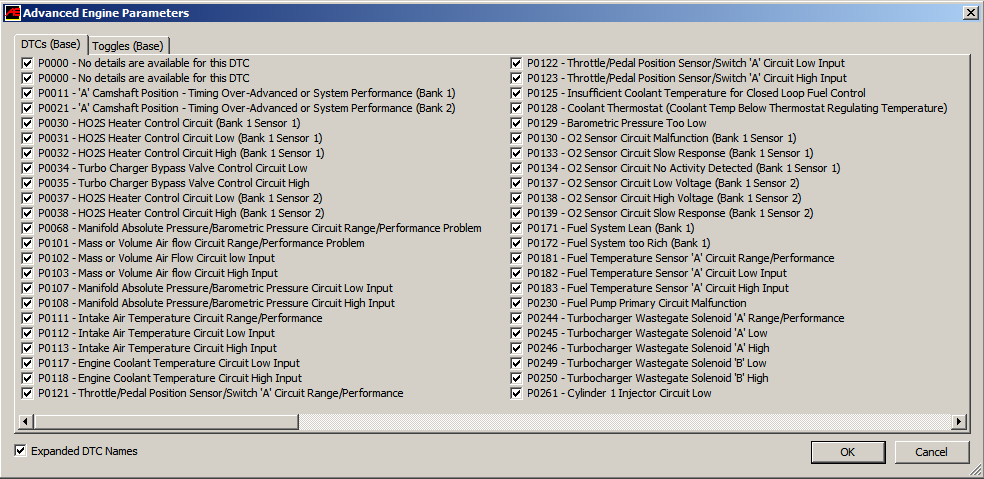Switch to the Toggles (Base) tab

click(x=128, y=45)
